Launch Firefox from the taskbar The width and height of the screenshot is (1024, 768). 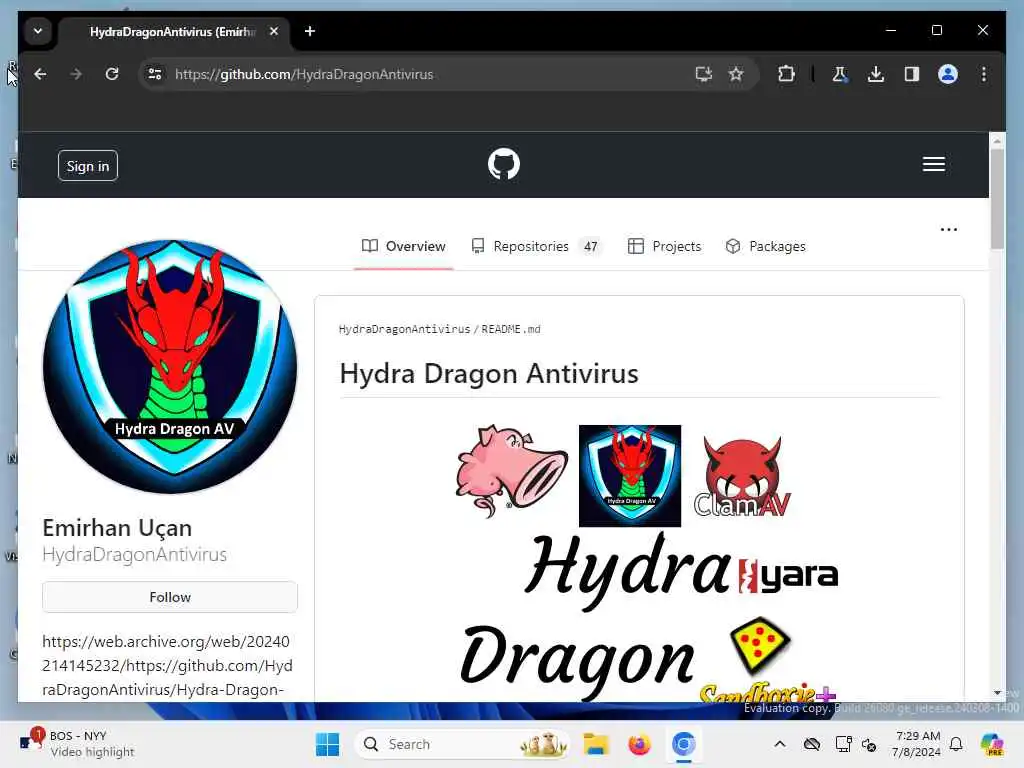point(639,744)
